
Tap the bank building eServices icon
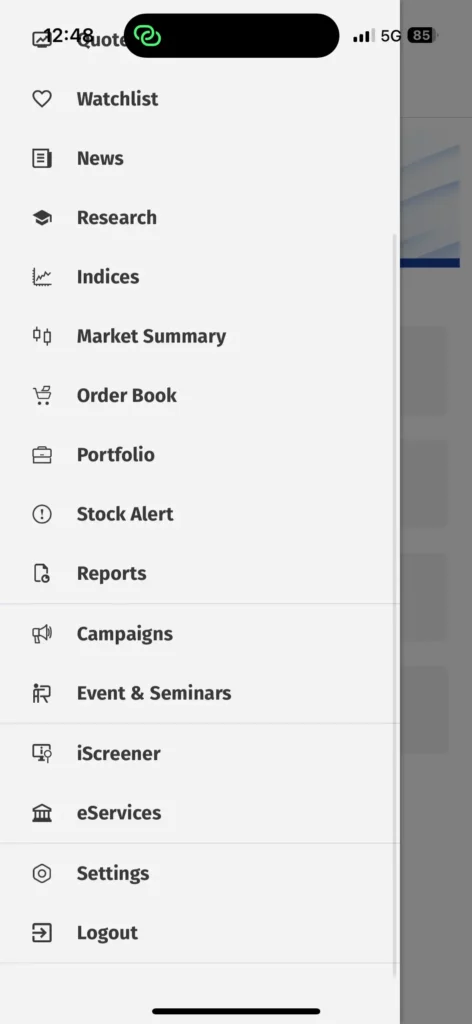pyautogui.click(x=42, y=813)
